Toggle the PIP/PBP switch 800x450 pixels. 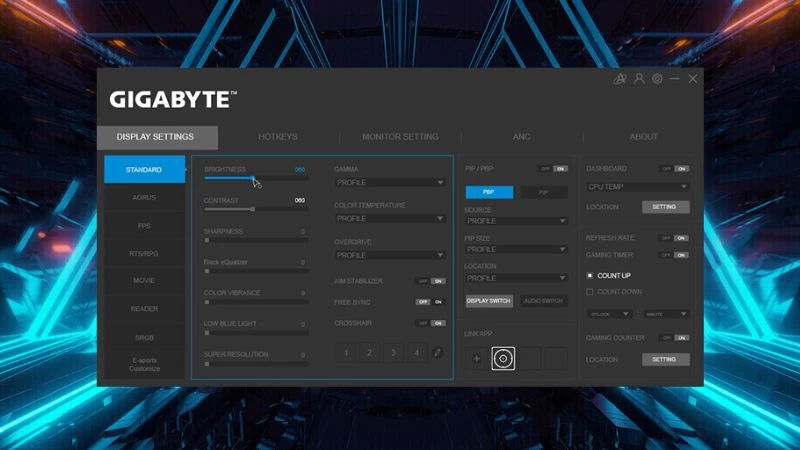(x=553, y=169)
